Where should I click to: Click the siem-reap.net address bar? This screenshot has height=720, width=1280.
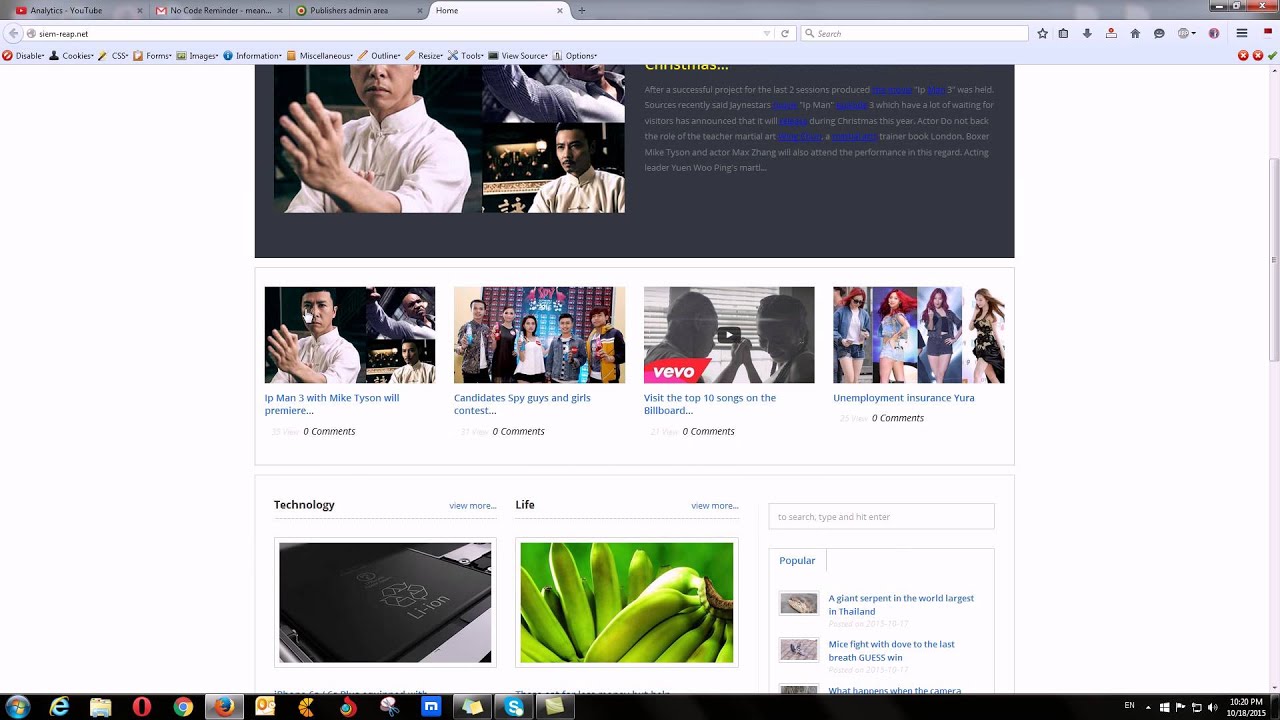tap(400, 33)
